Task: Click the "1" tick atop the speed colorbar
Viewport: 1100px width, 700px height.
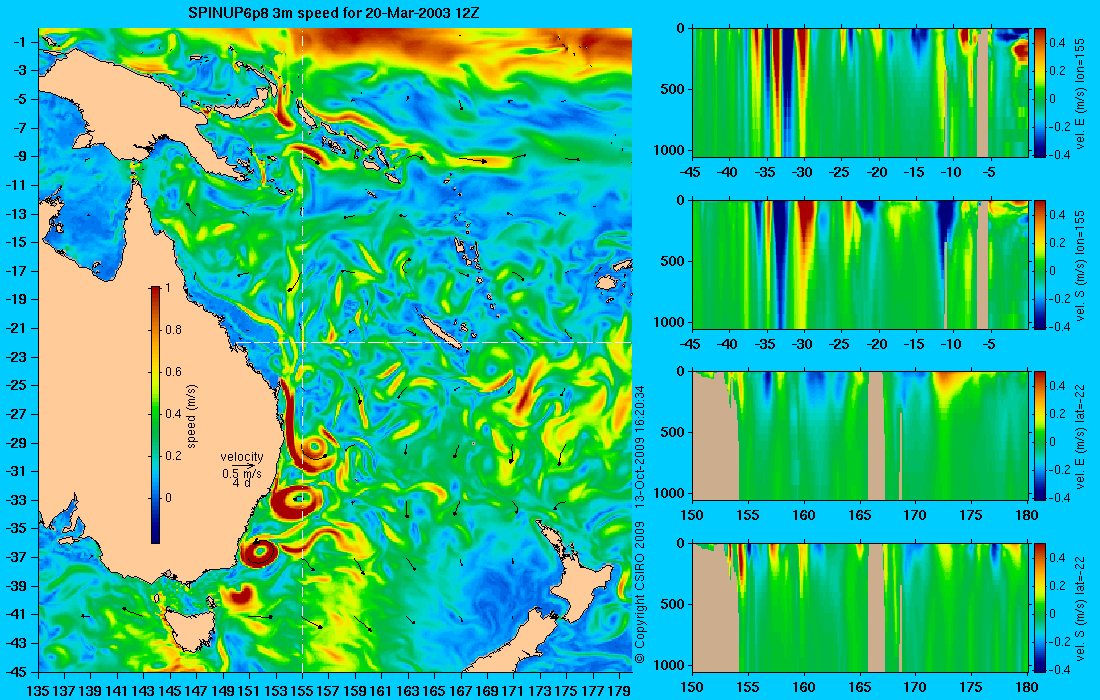Action: point(167,288)
